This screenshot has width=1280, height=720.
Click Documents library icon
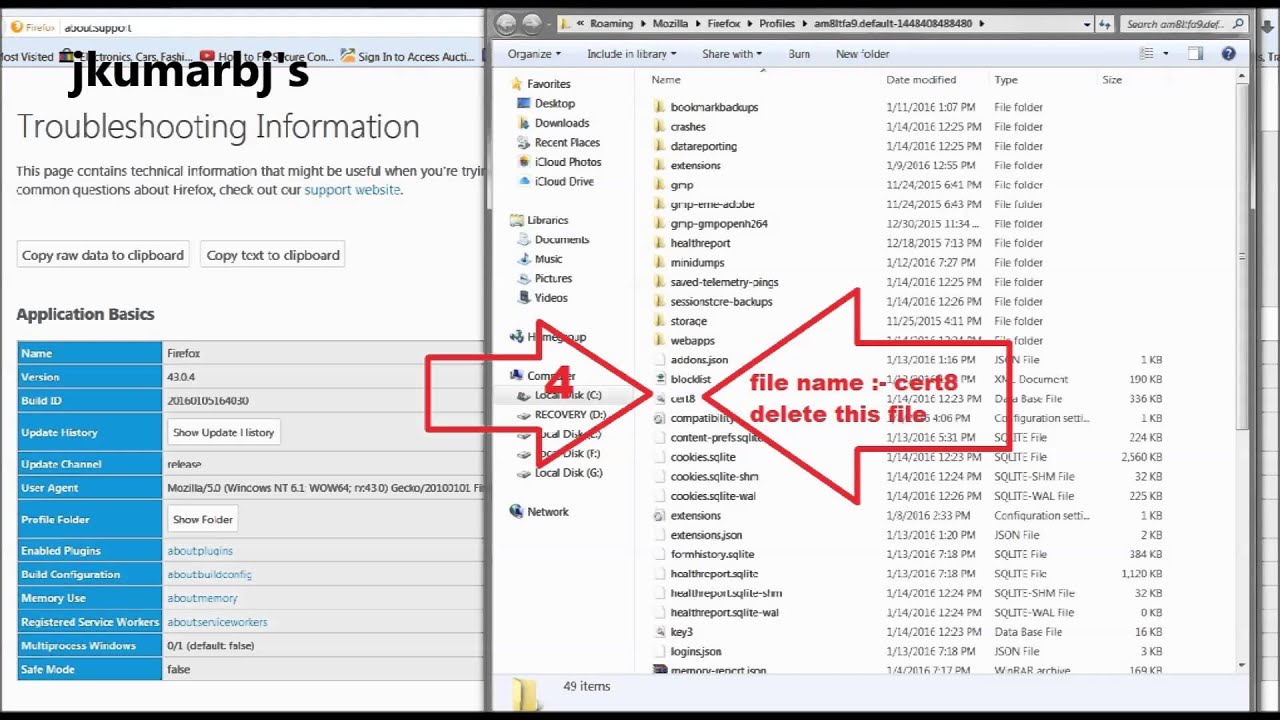pos(524,240)
